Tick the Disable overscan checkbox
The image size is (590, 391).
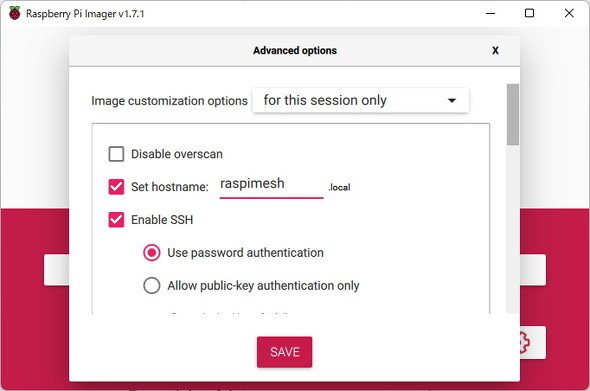tap(116, 154)
